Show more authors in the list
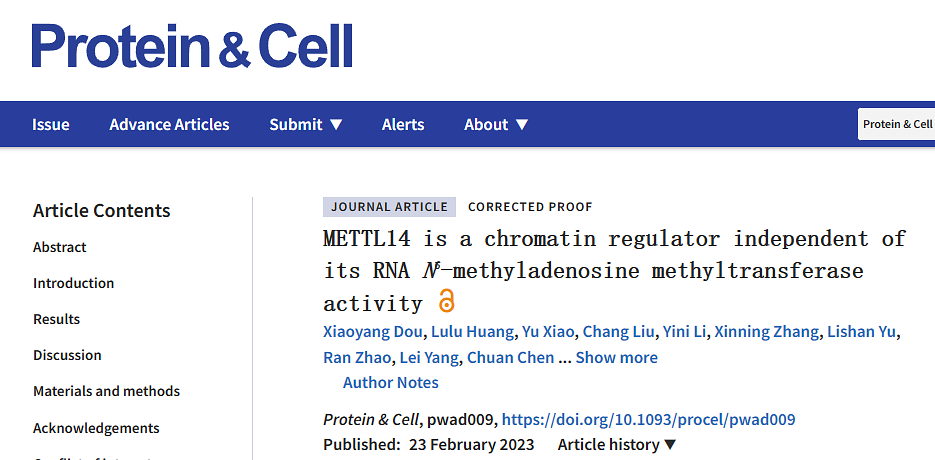 click(616, 357)
